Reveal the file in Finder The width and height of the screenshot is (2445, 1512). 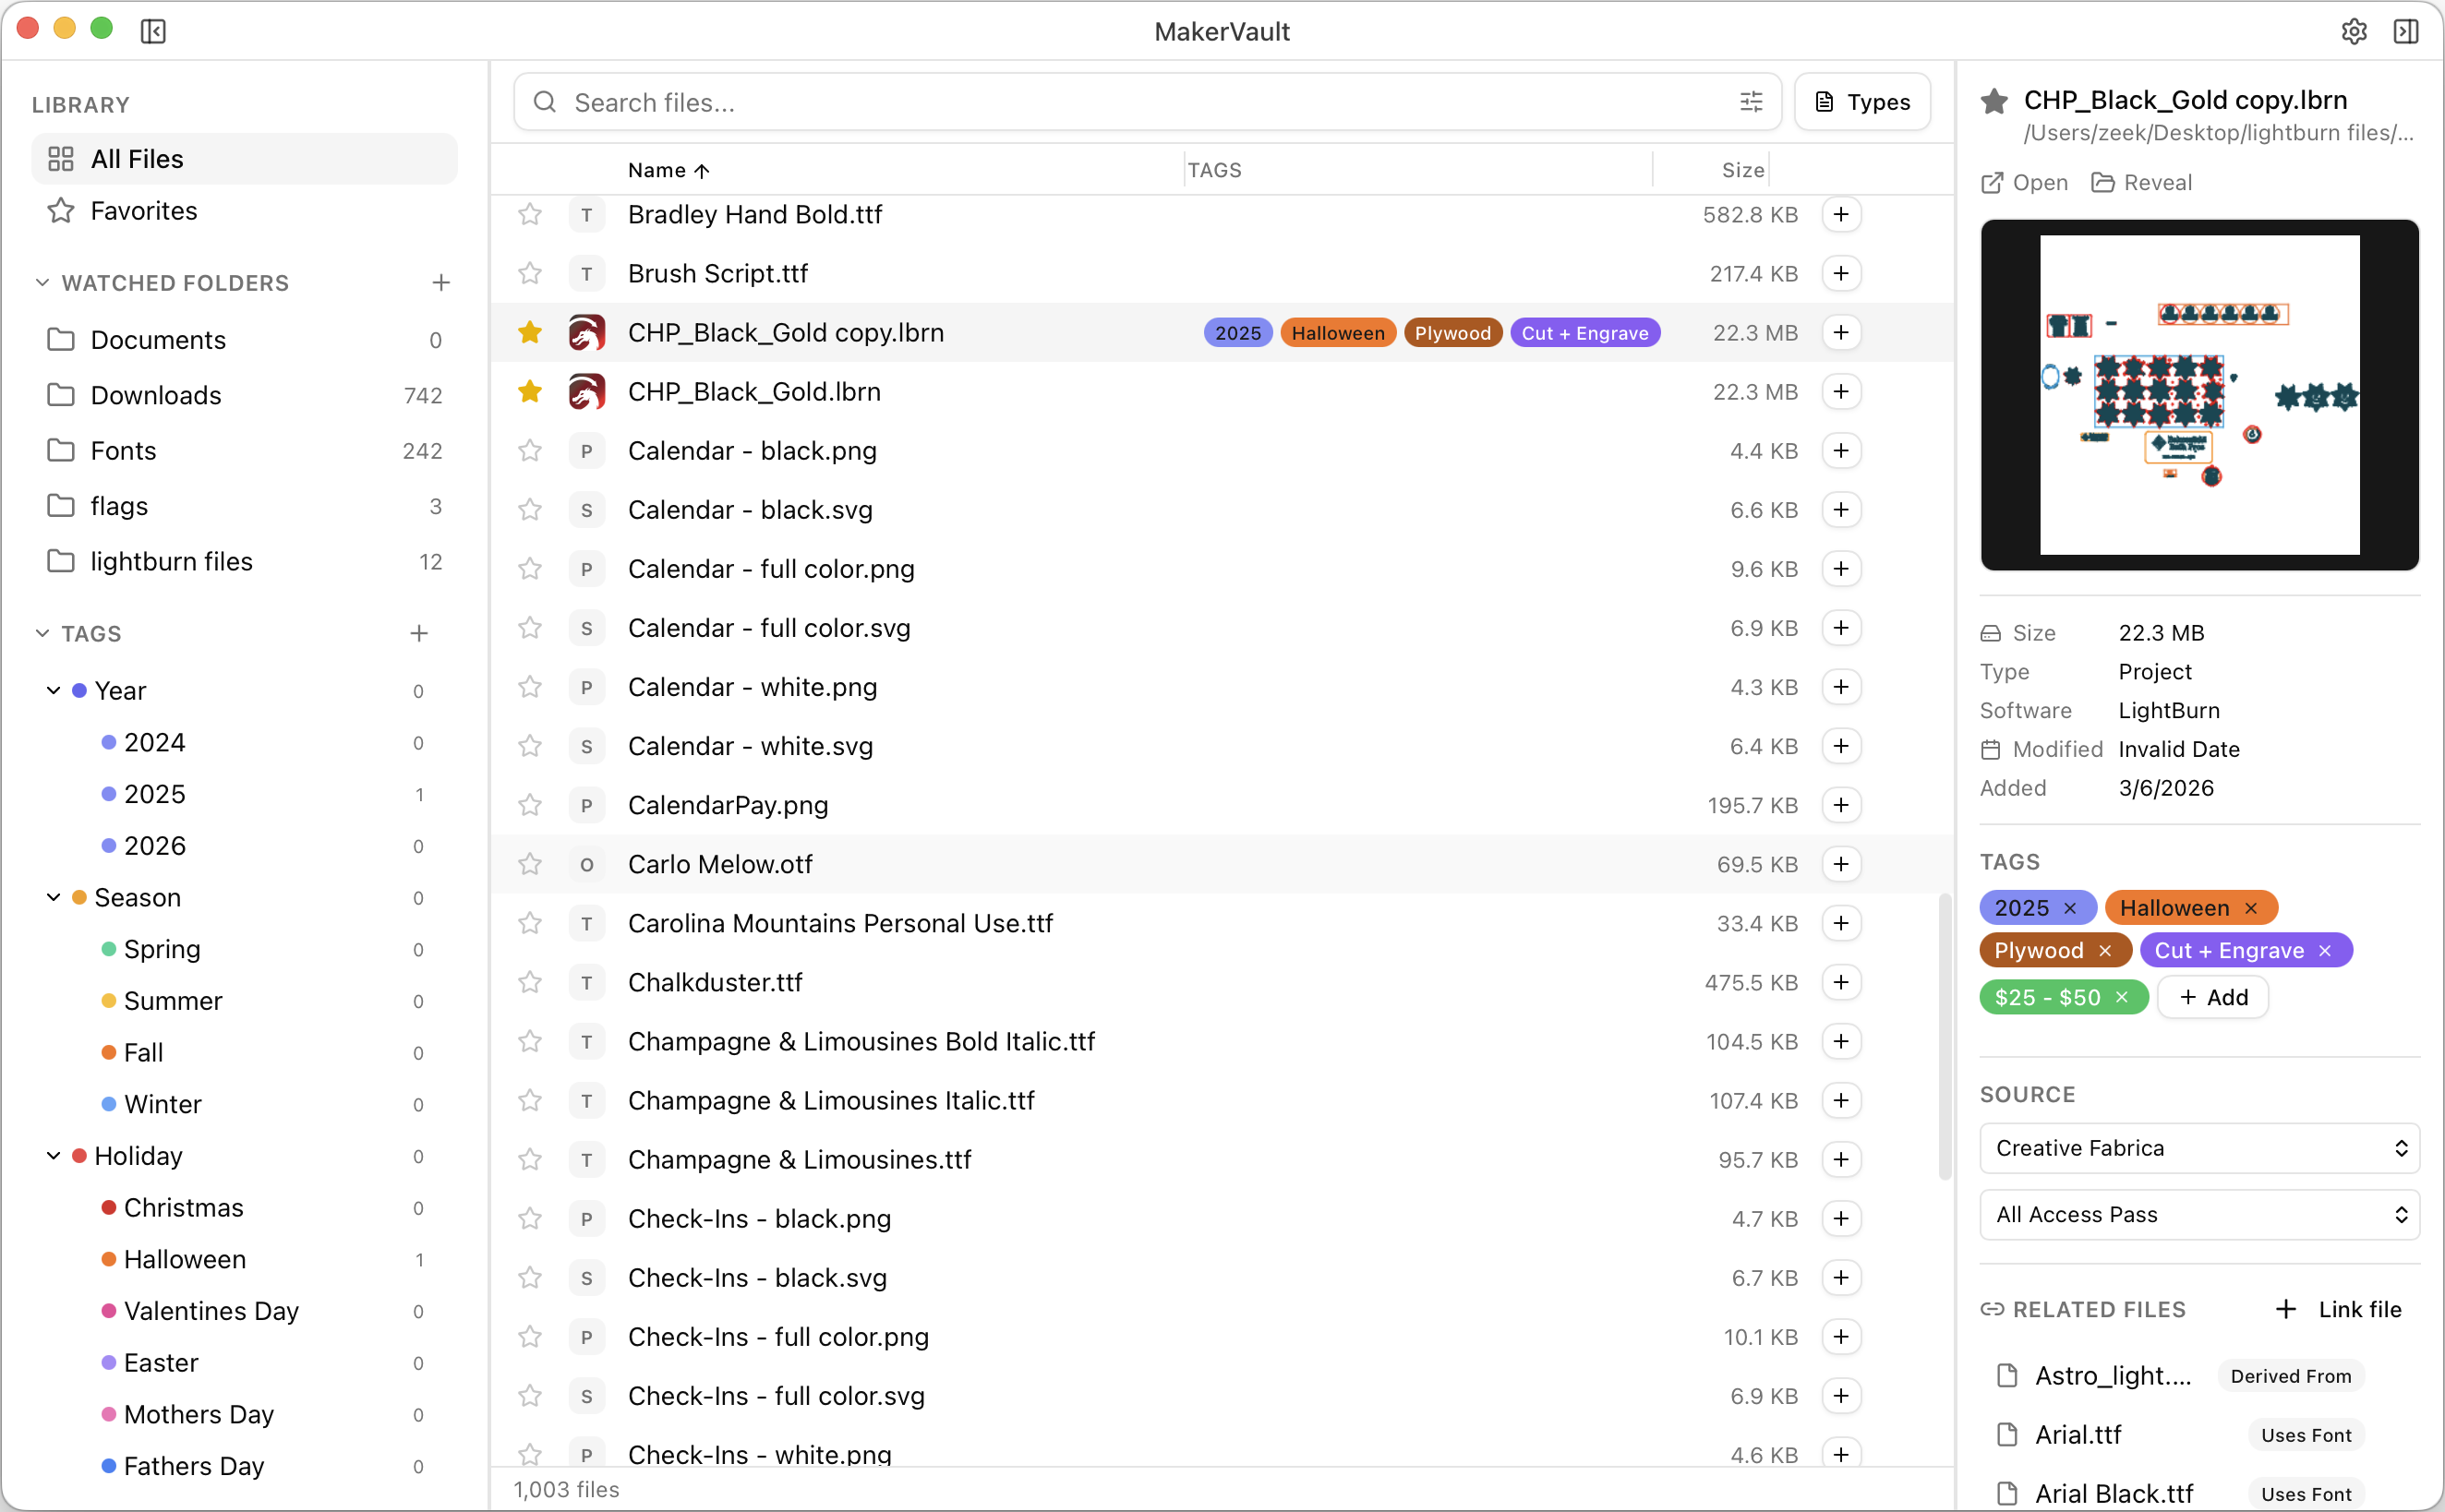click(x=2141, y=182)
